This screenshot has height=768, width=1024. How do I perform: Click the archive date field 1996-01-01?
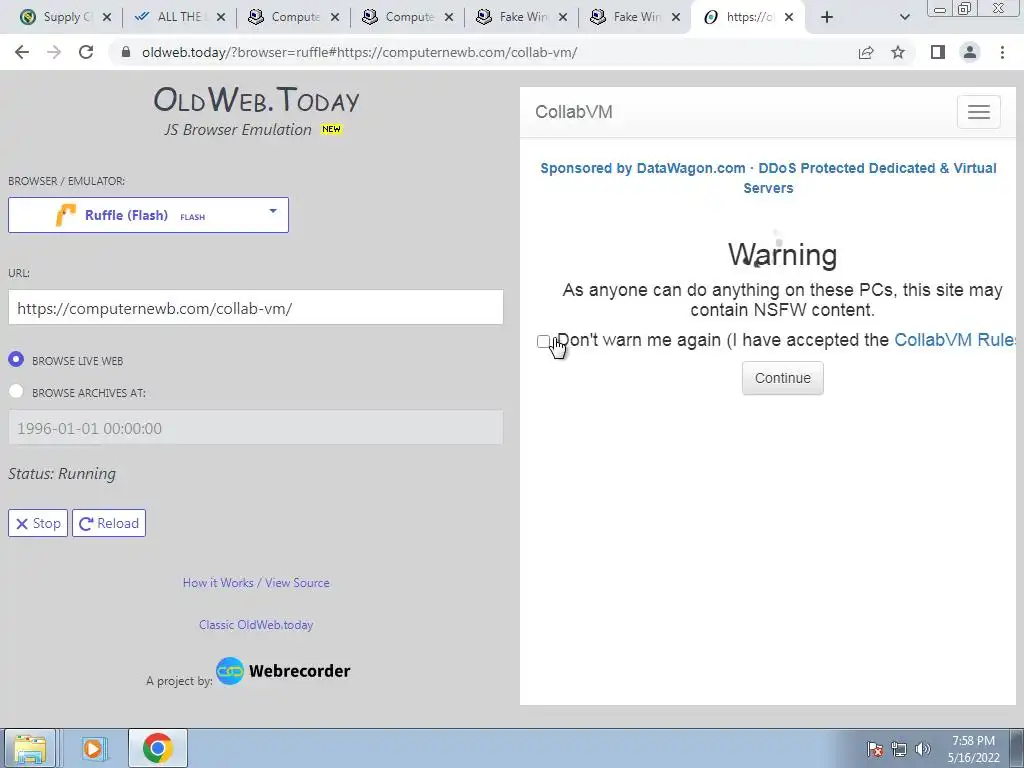pyautogui.click(x=255, y=428)
